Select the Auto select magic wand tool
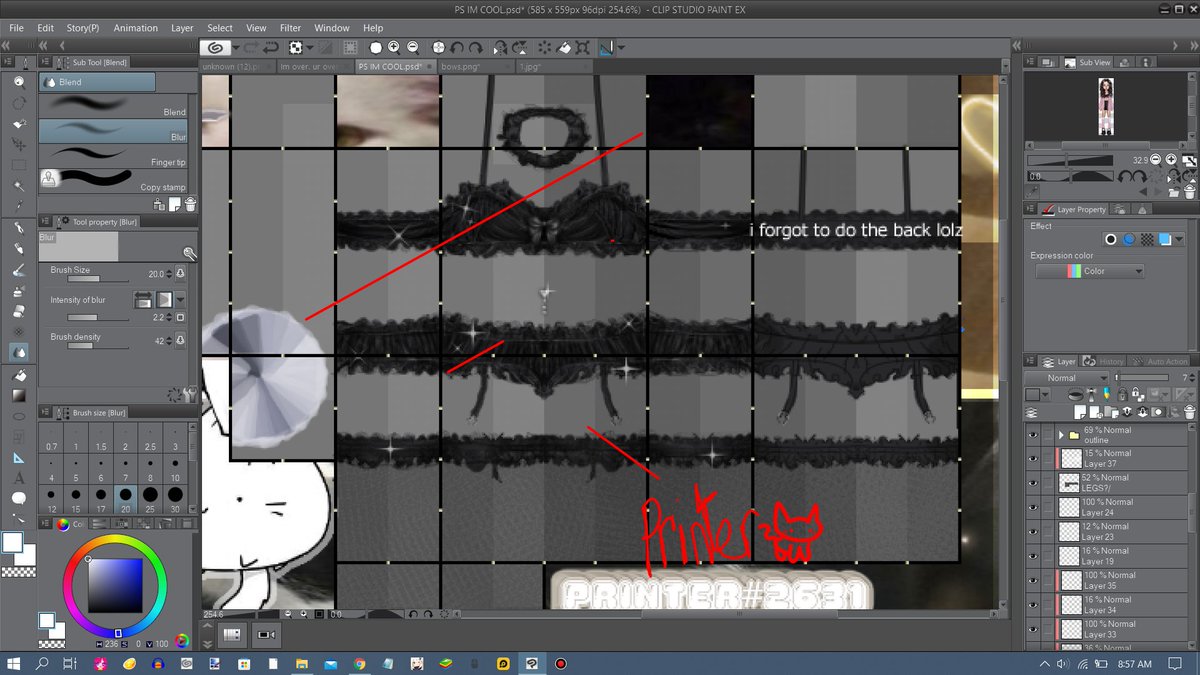Screen dimensions: 1200x675 tap(19, 186)
